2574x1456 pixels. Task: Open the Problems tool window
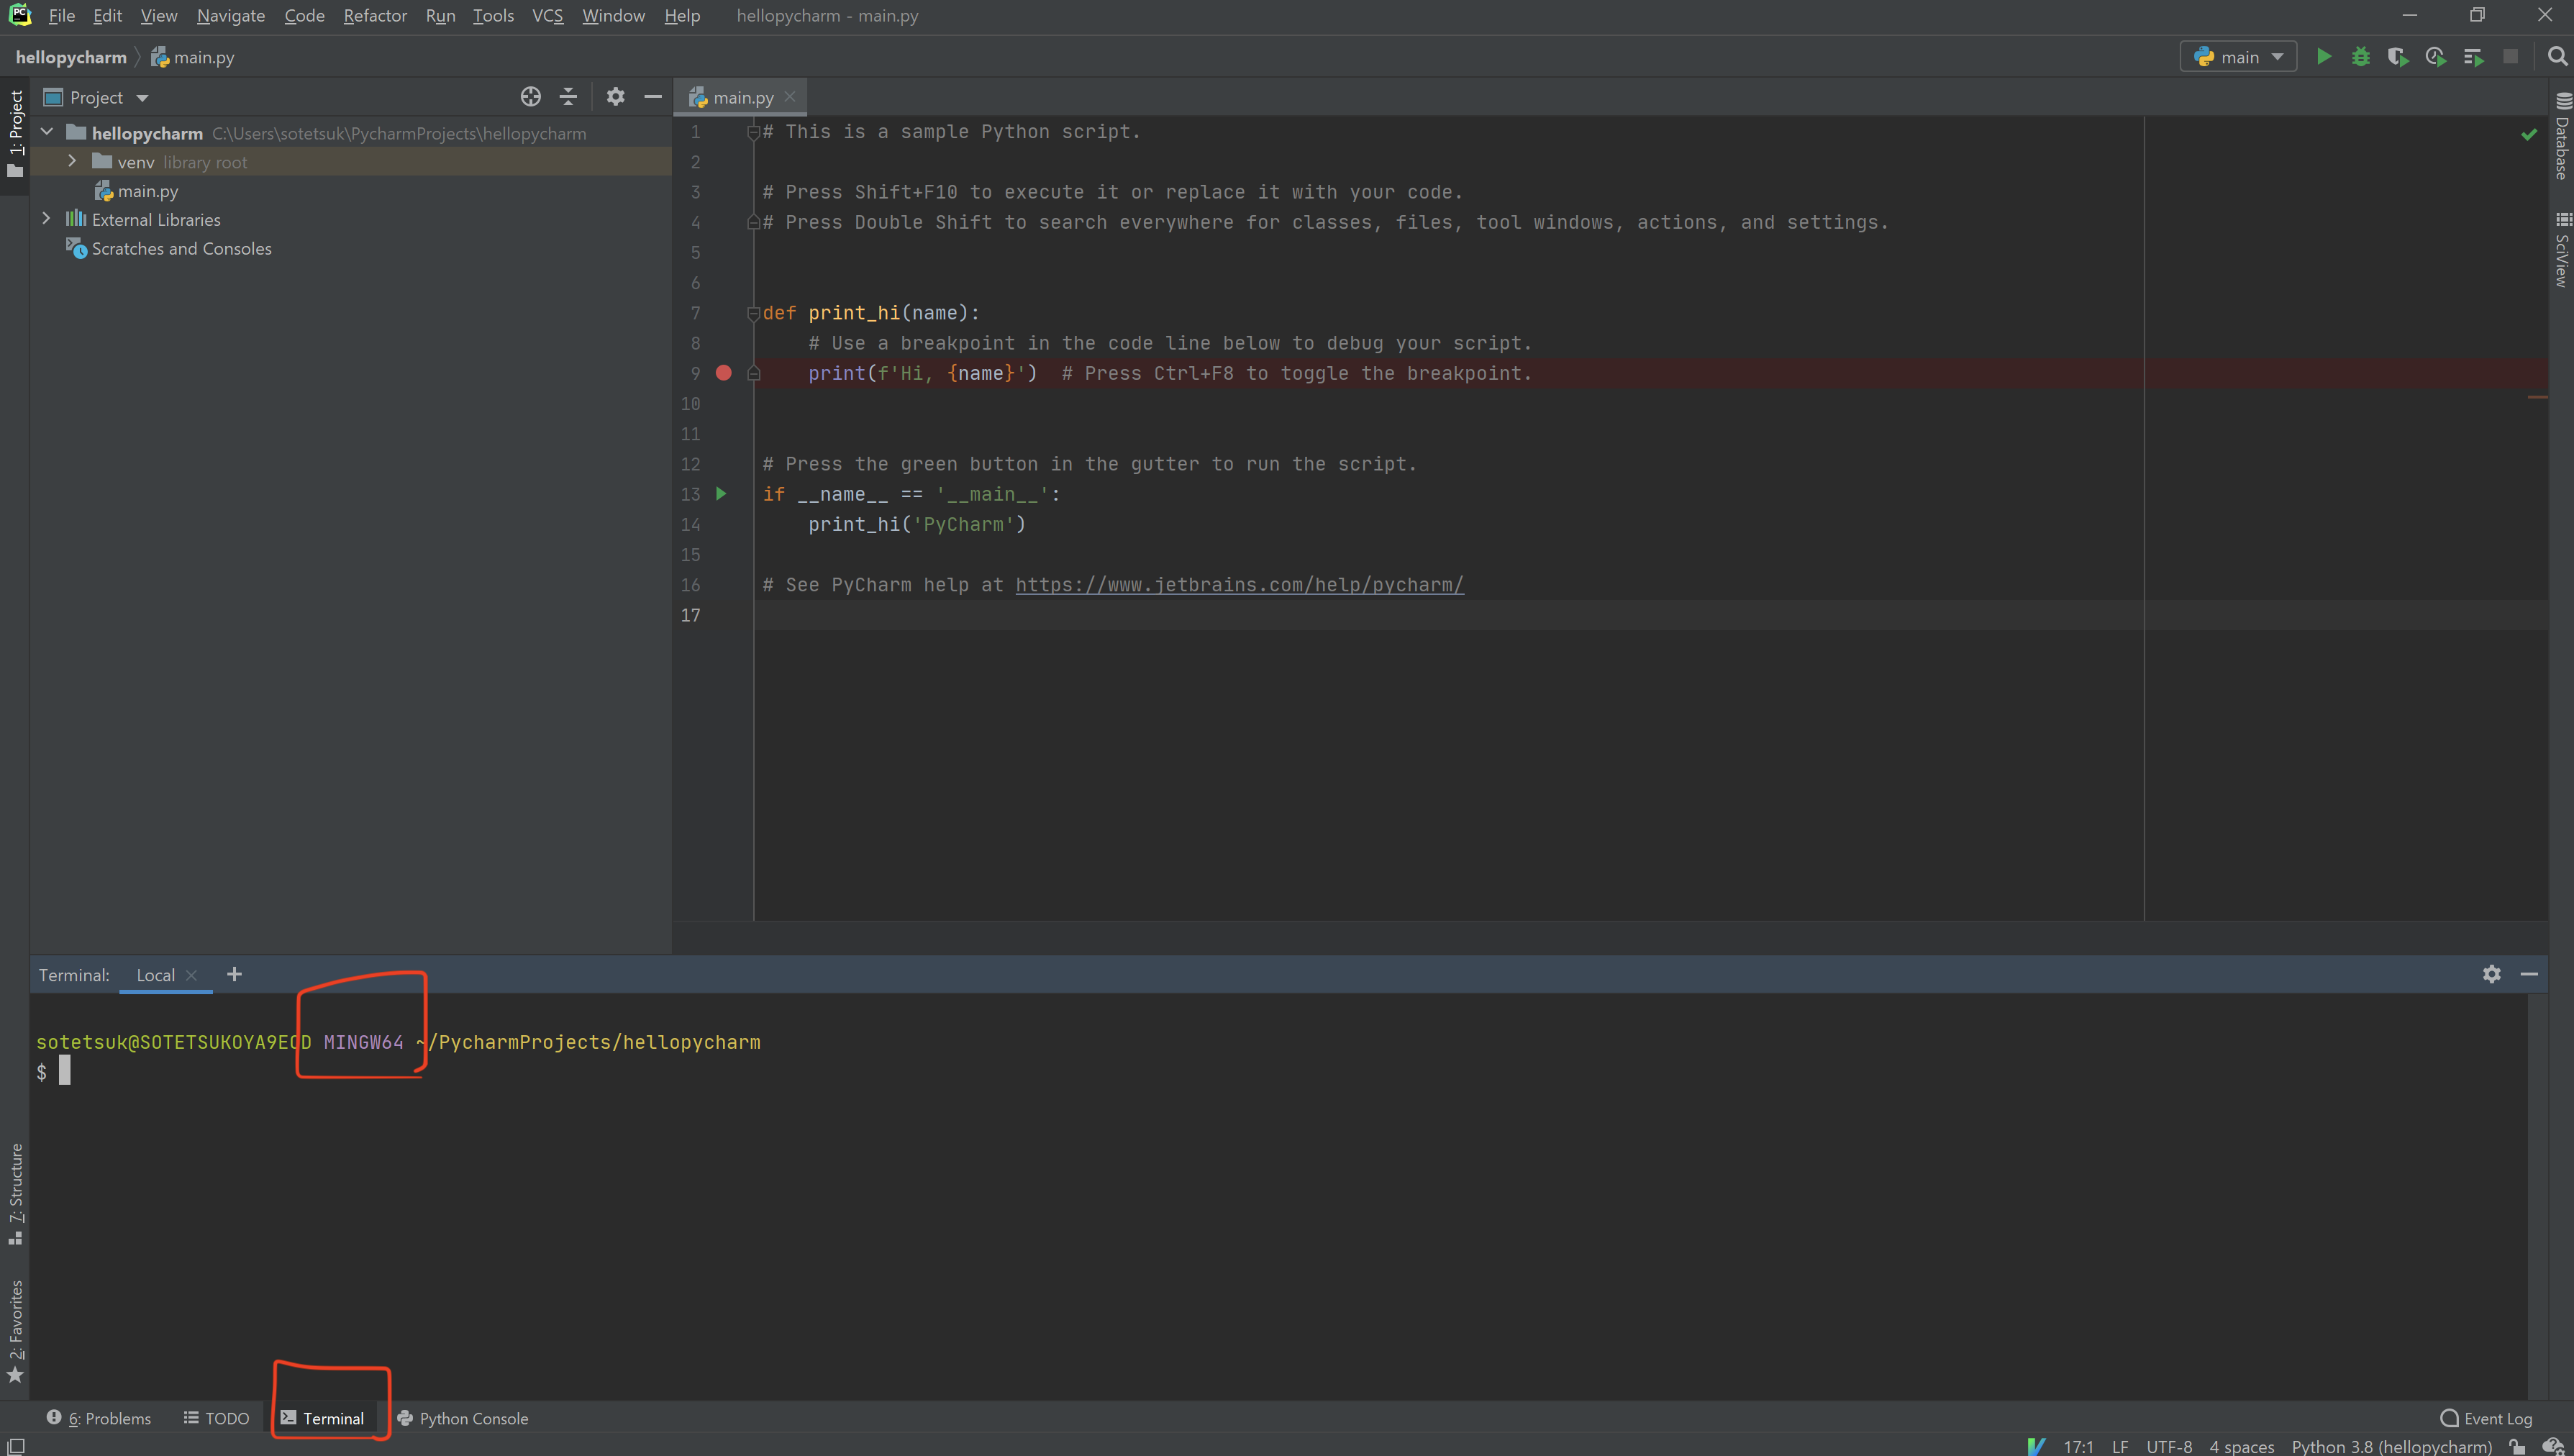(99, 1418)
